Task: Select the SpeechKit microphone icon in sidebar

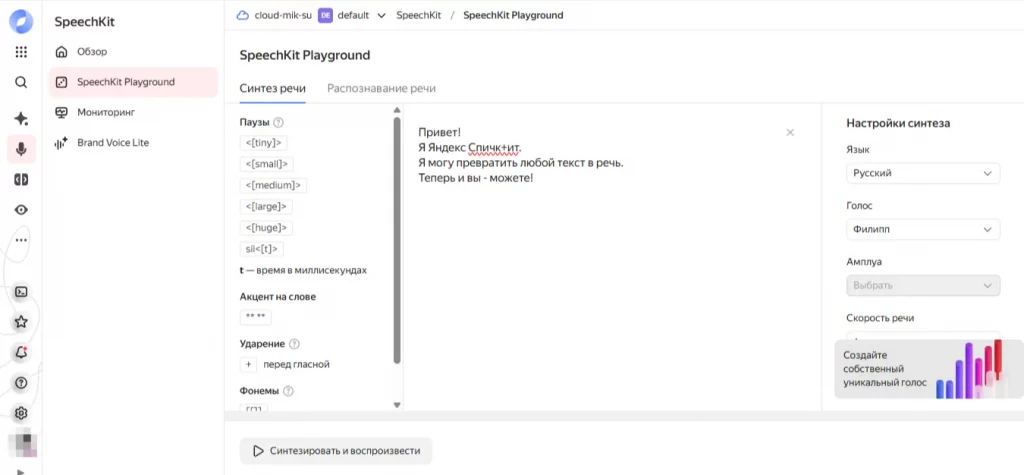Action: tap(21, 149)
